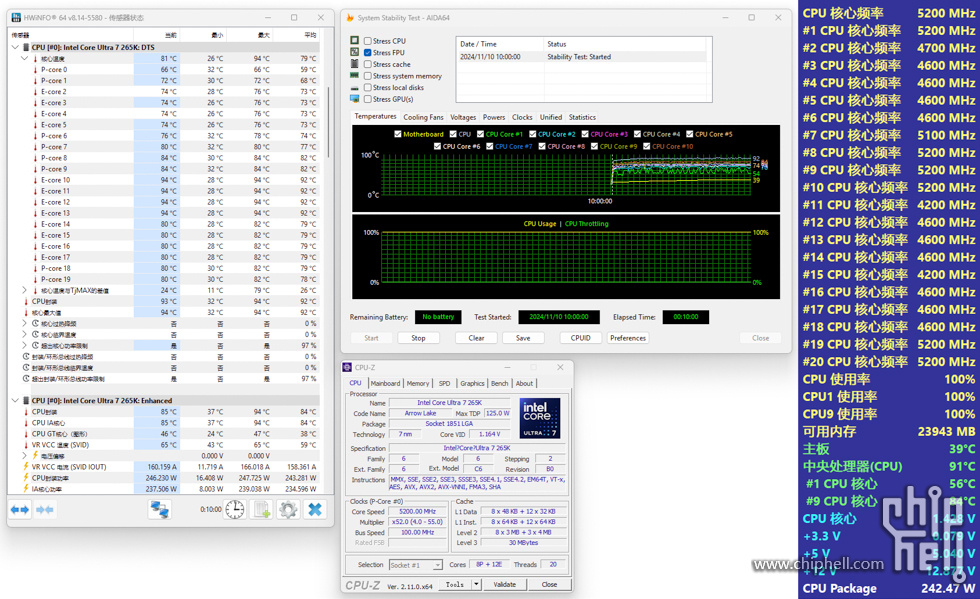Switch to the Cooling Fans tab in AIDA64

pyautogui.click(x=423, y=117)
